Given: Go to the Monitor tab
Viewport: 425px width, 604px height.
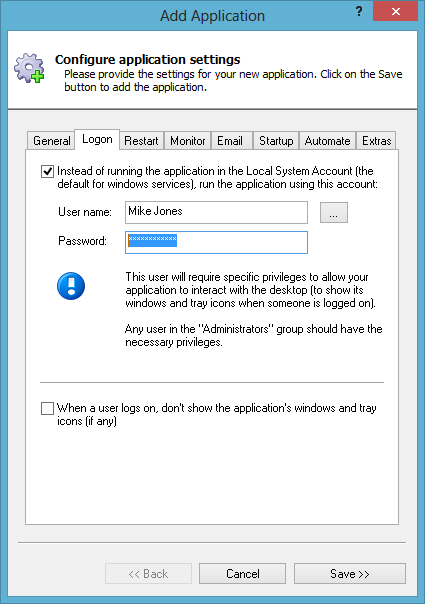Looking at the screenshot, I should pos(188,141).
